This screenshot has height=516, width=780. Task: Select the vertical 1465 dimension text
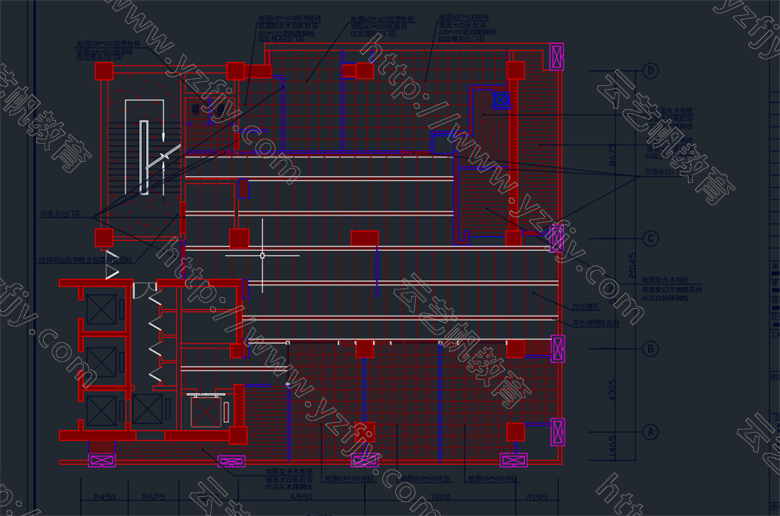[x=612, y=446]
